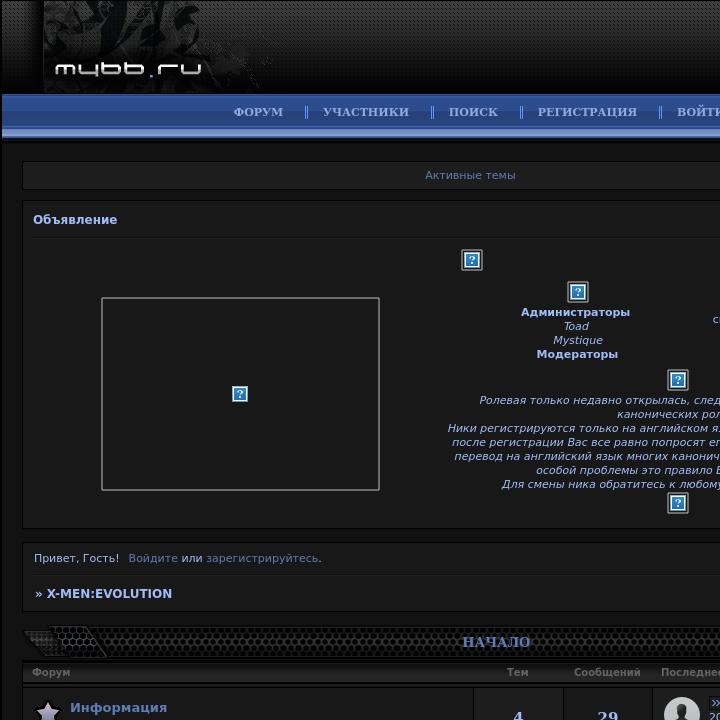This screenshot has width=720, height=720.
Task: Click the Администраторы heading
Action: (x=575, y=312)
